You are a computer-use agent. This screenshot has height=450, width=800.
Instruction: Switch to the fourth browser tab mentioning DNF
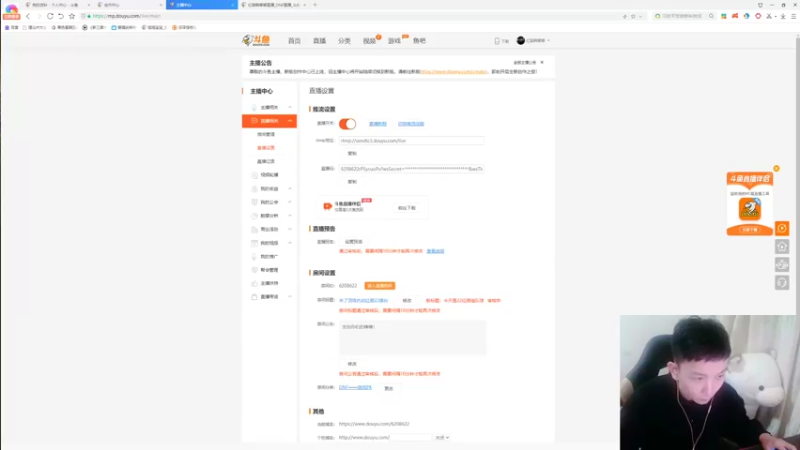coord(273,5)
